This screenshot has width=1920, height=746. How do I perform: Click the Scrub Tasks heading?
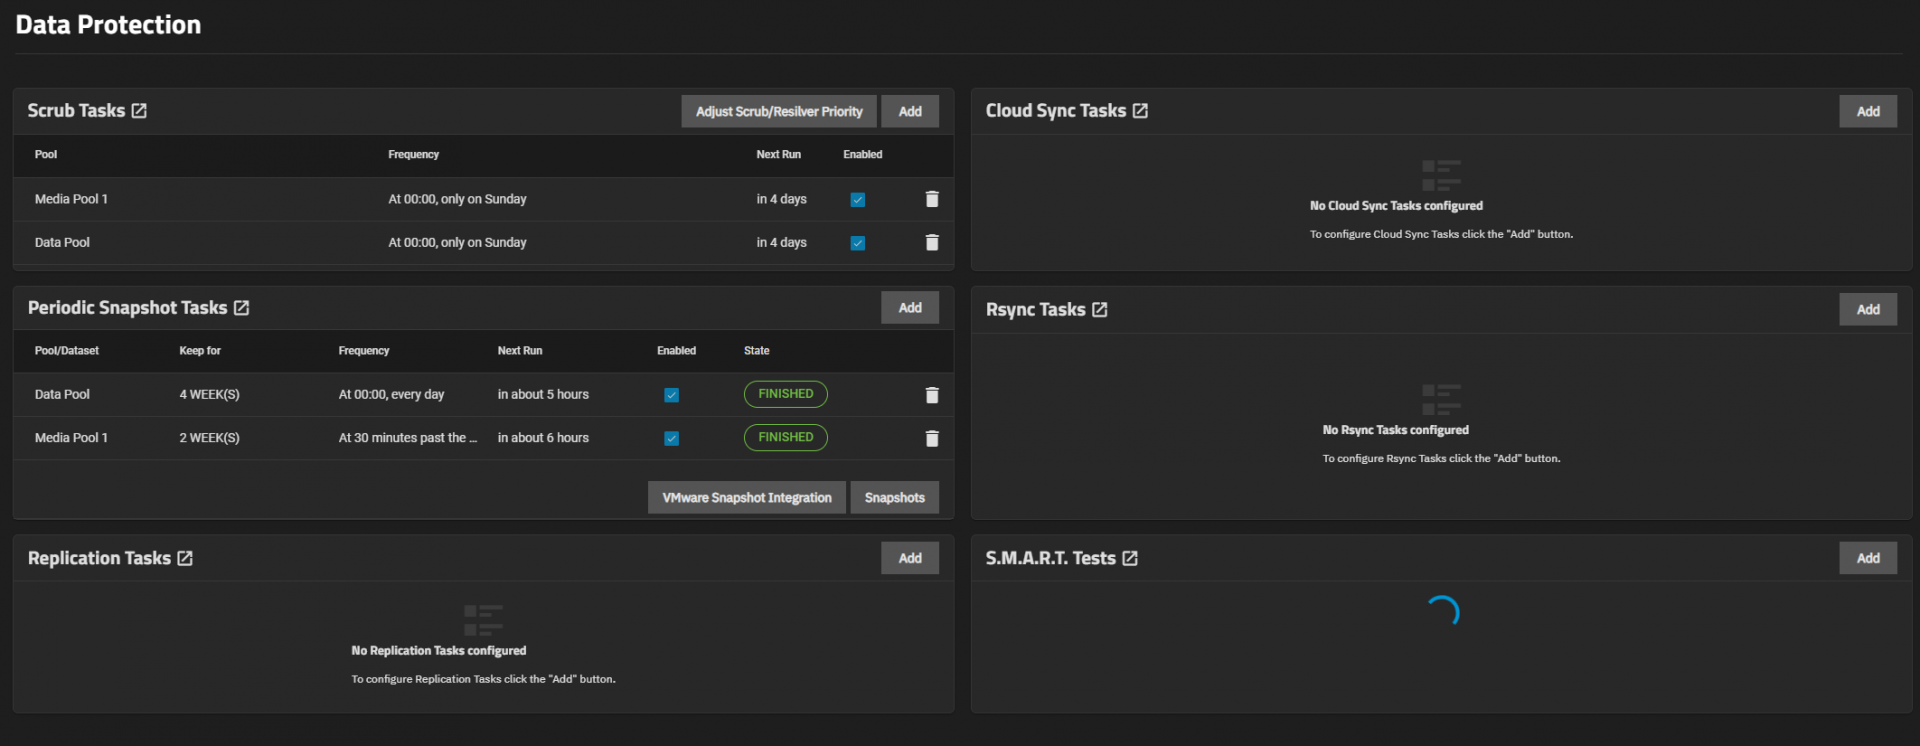pyautogui.click(x=76, y=111)
